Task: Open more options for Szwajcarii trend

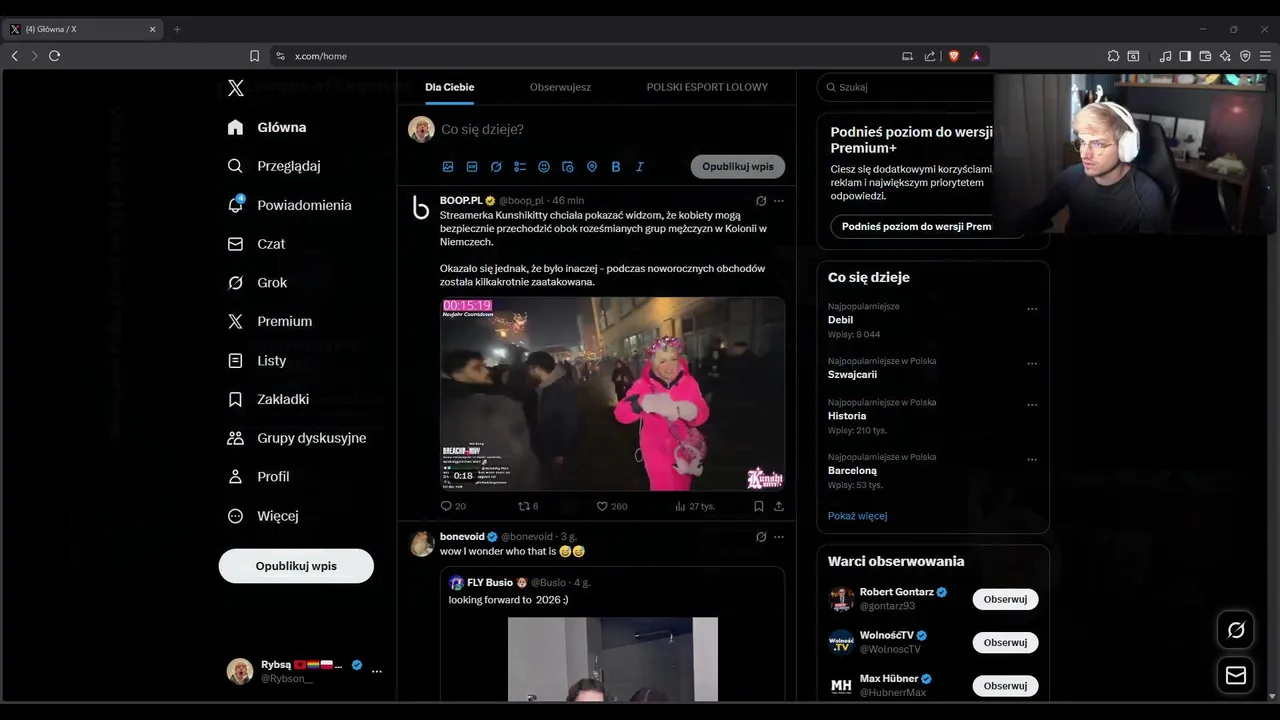Action: (x=1032, y=364)
